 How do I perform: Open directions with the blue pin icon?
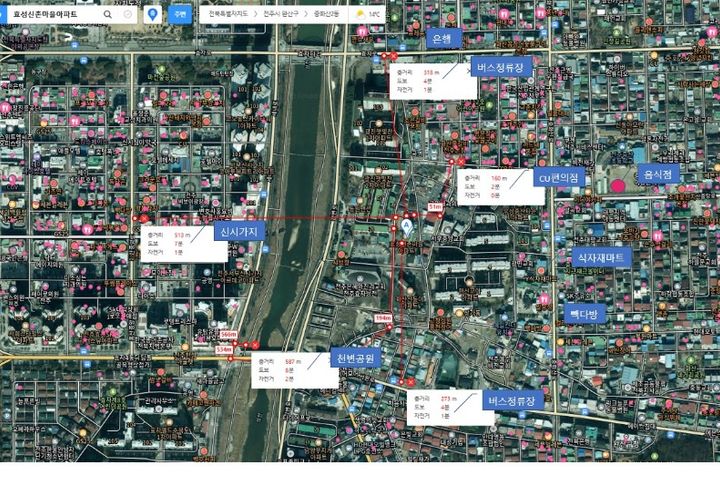pos(152,15)
